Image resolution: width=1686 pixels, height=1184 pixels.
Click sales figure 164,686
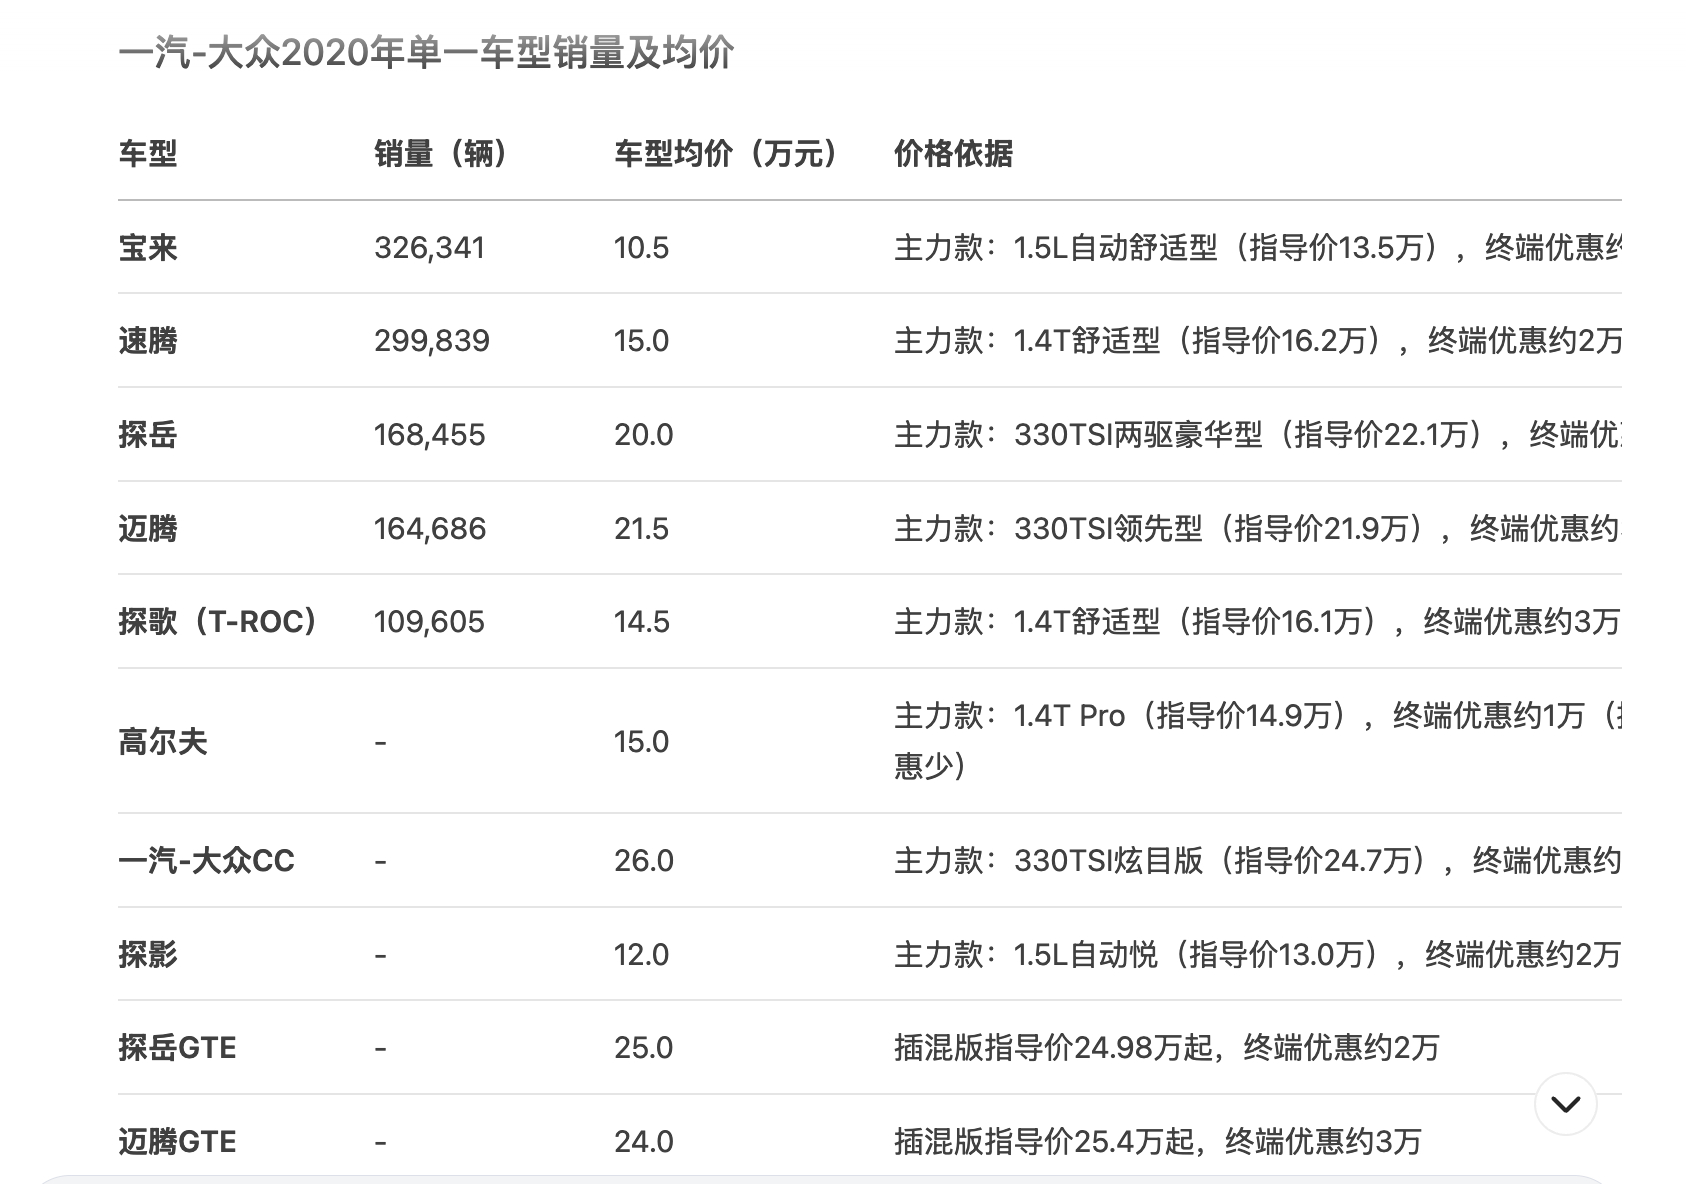click(430, 528)
